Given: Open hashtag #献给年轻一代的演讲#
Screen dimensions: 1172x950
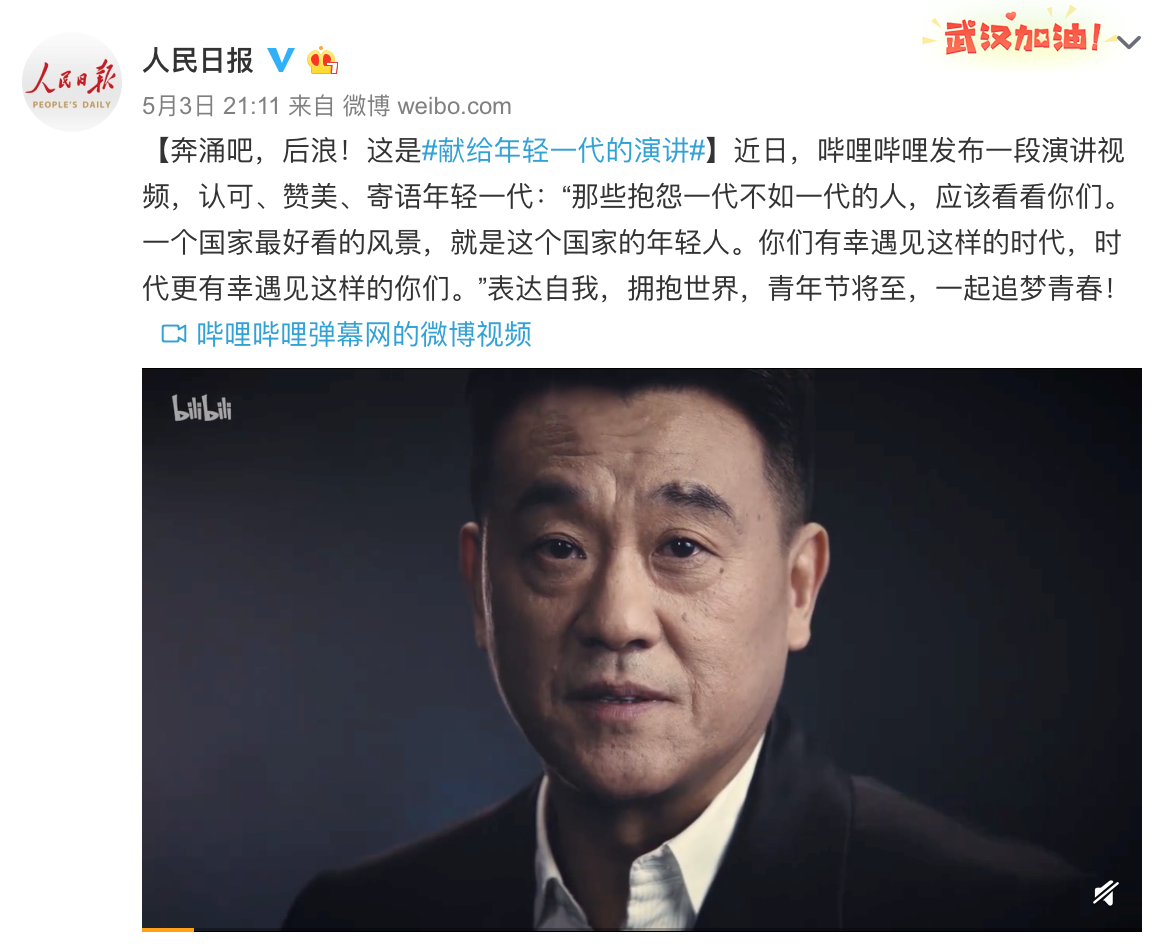Looking at the screenshot, I should [x=564, y=151].
